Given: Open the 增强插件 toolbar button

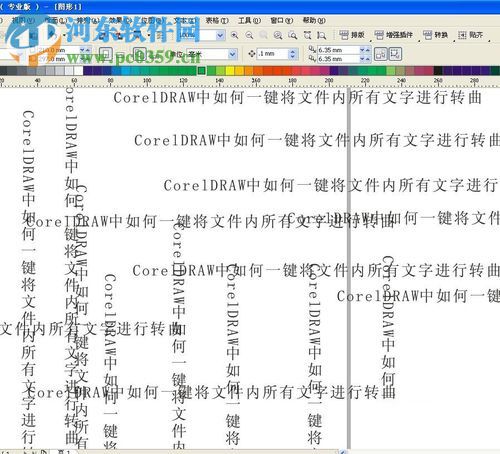Looking at the screenshot, I should coord(394,35).
